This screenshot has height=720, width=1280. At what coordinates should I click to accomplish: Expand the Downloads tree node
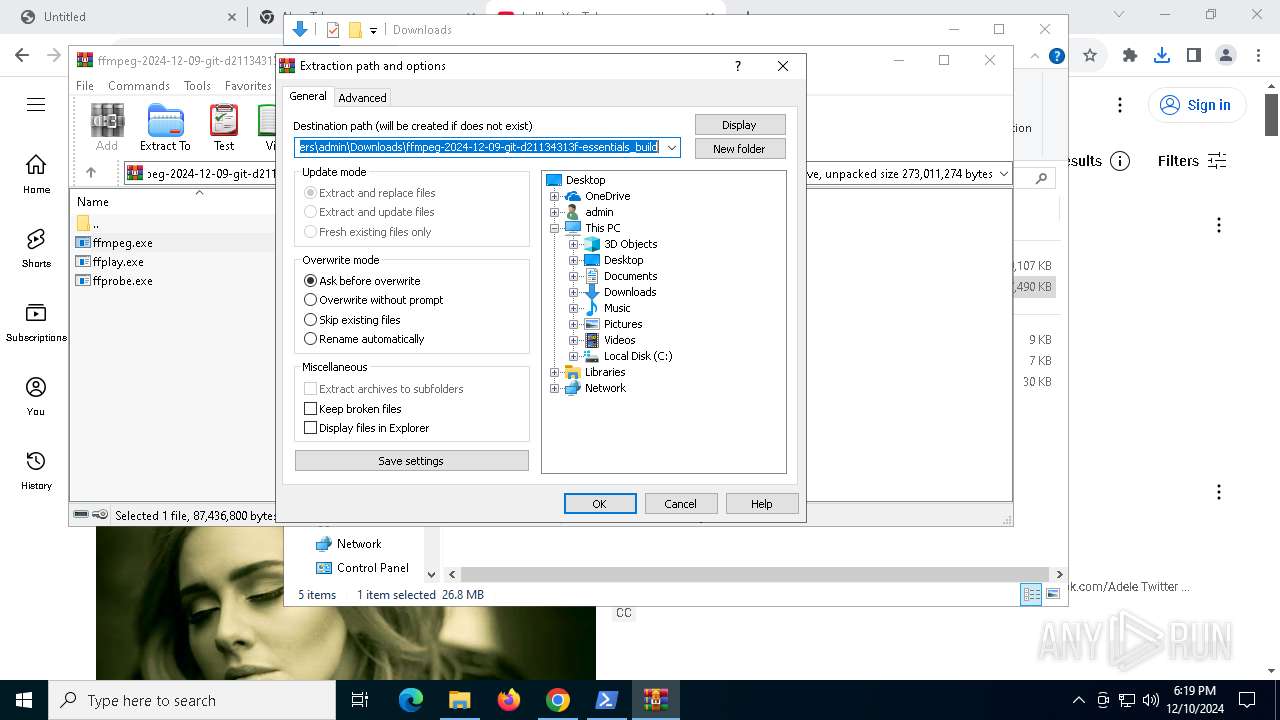574,292
